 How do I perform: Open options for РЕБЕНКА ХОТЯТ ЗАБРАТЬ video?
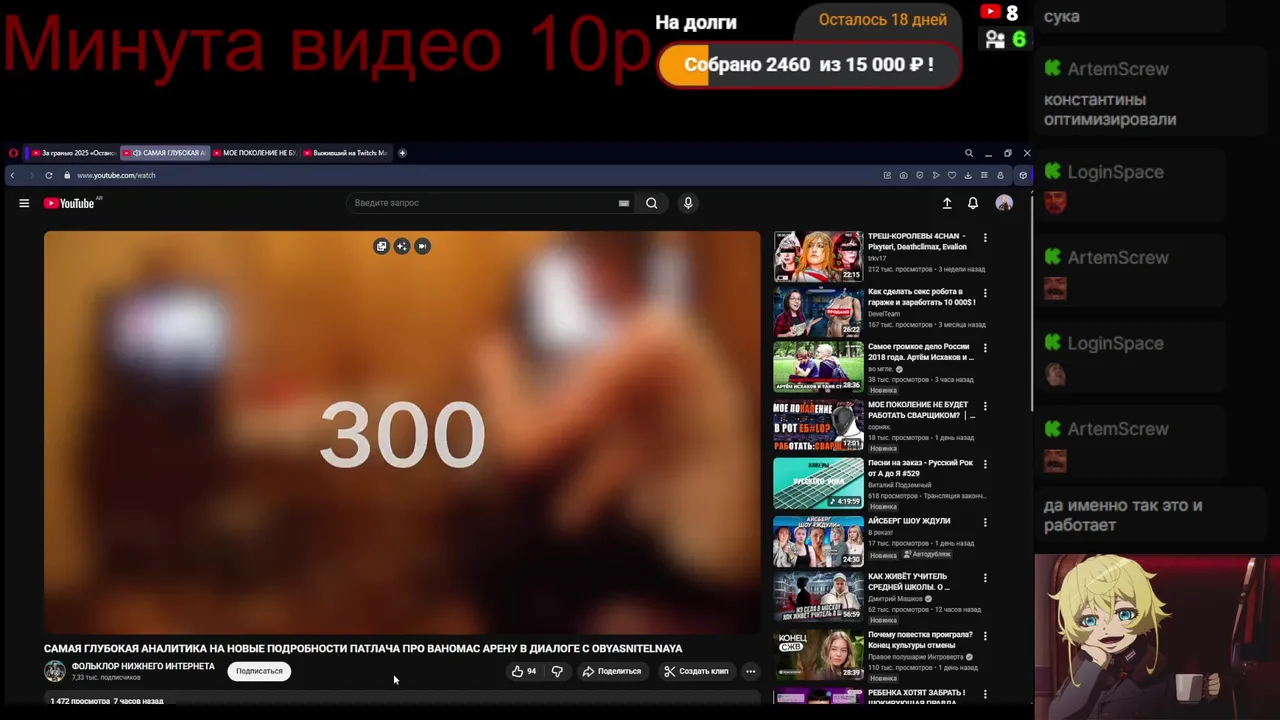(x=985, y=693)
